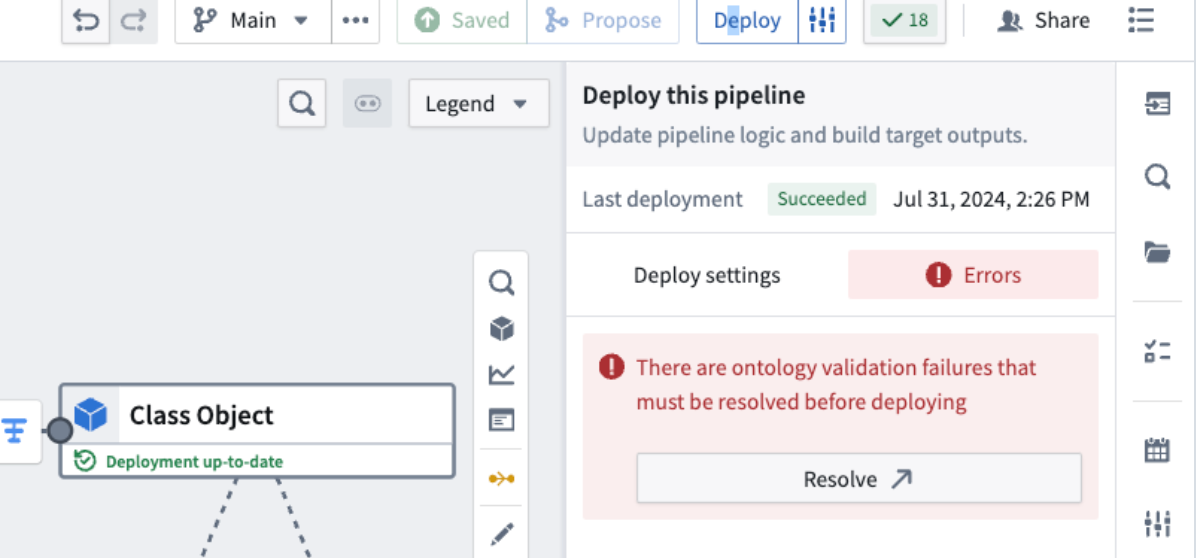
Task: Click the undo arrow button
Action: (86, 21)
